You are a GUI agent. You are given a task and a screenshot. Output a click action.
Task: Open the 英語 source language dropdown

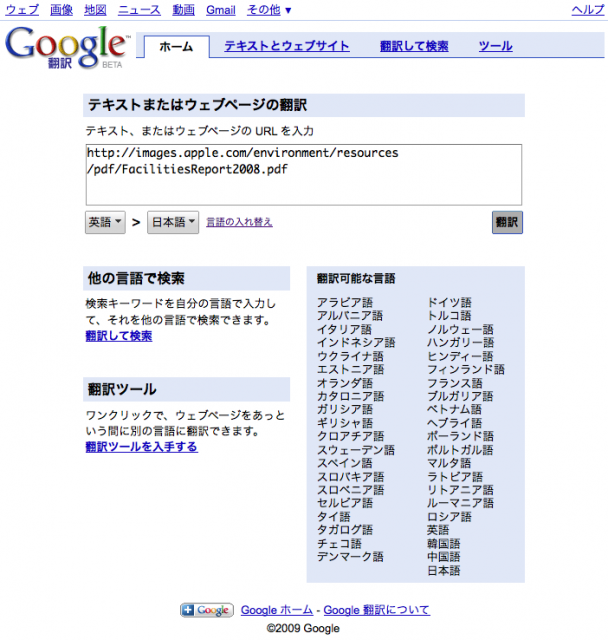coord(105,222)
